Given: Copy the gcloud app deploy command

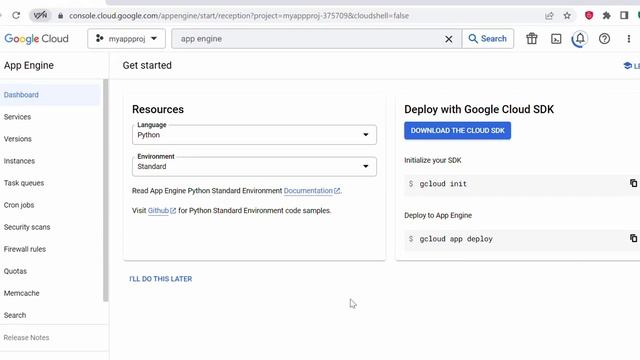Looking at the screenshot, I should tap(633, 238).
